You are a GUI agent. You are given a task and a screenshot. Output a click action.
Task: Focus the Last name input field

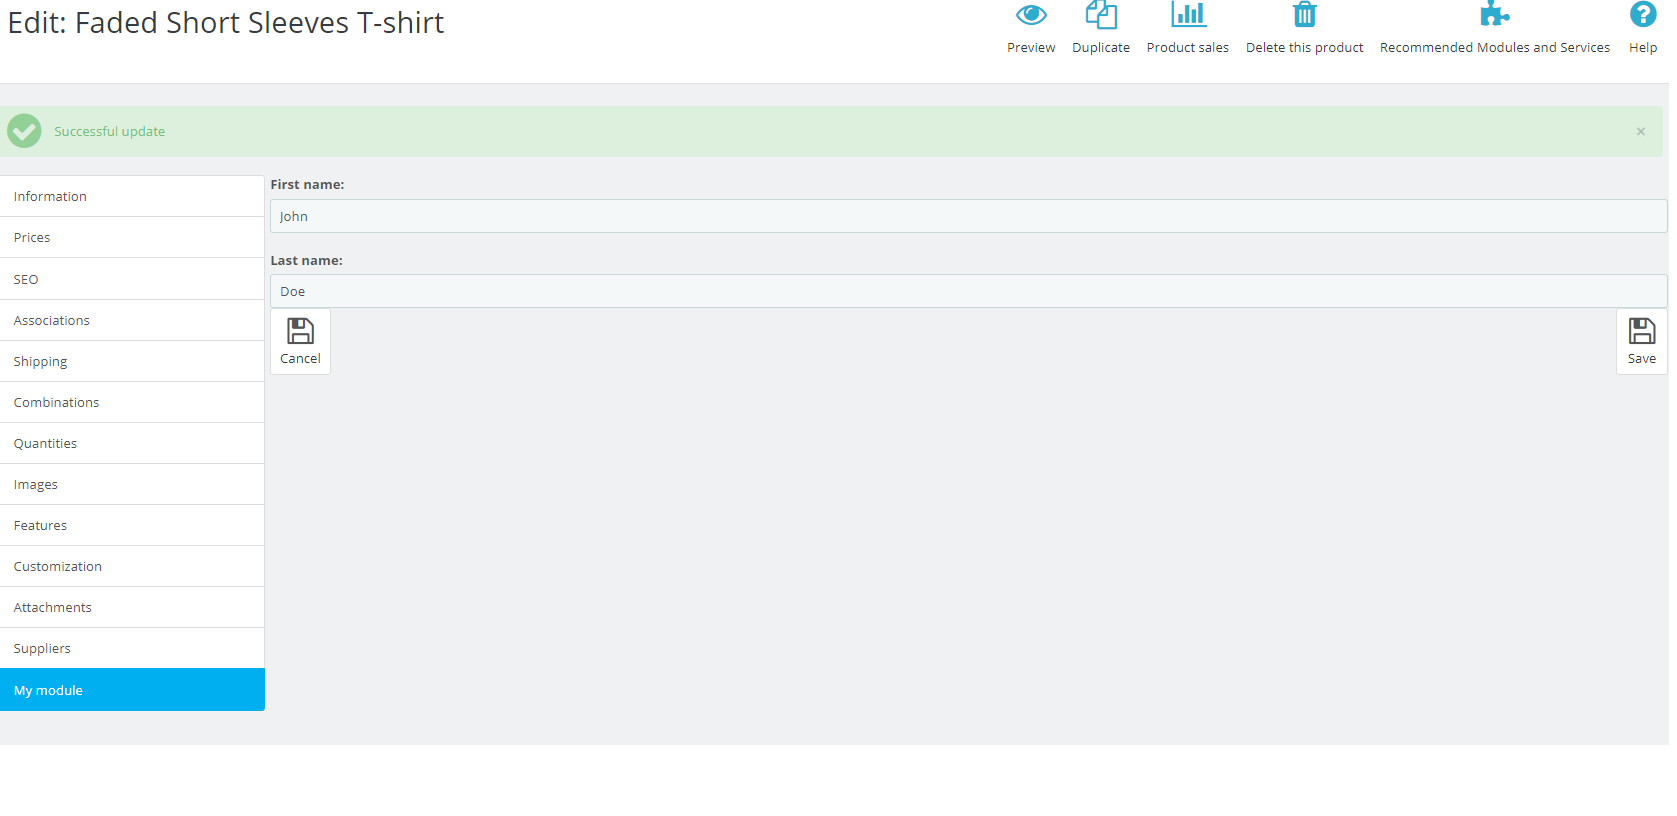[968, 291]
